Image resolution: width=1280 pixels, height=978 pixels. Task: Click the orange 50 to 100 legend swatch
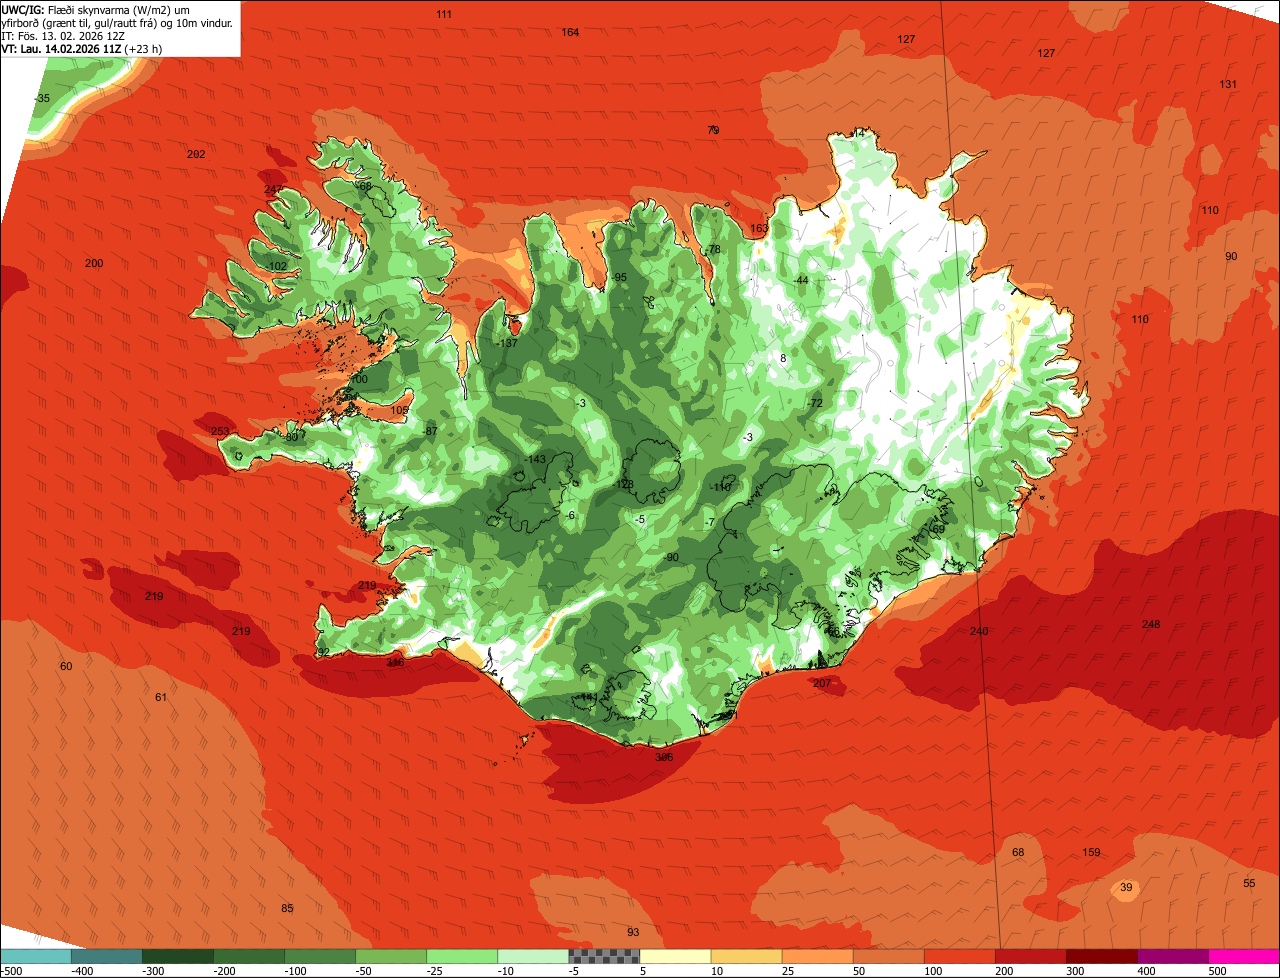(889, 956)
